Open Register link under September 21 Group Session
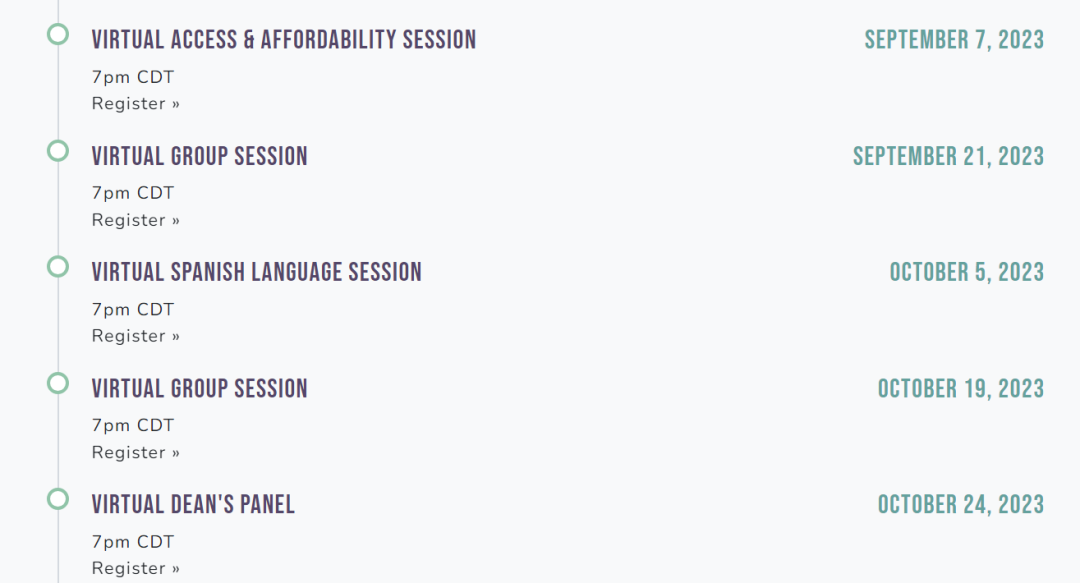1080x583 pixels. 136,220
